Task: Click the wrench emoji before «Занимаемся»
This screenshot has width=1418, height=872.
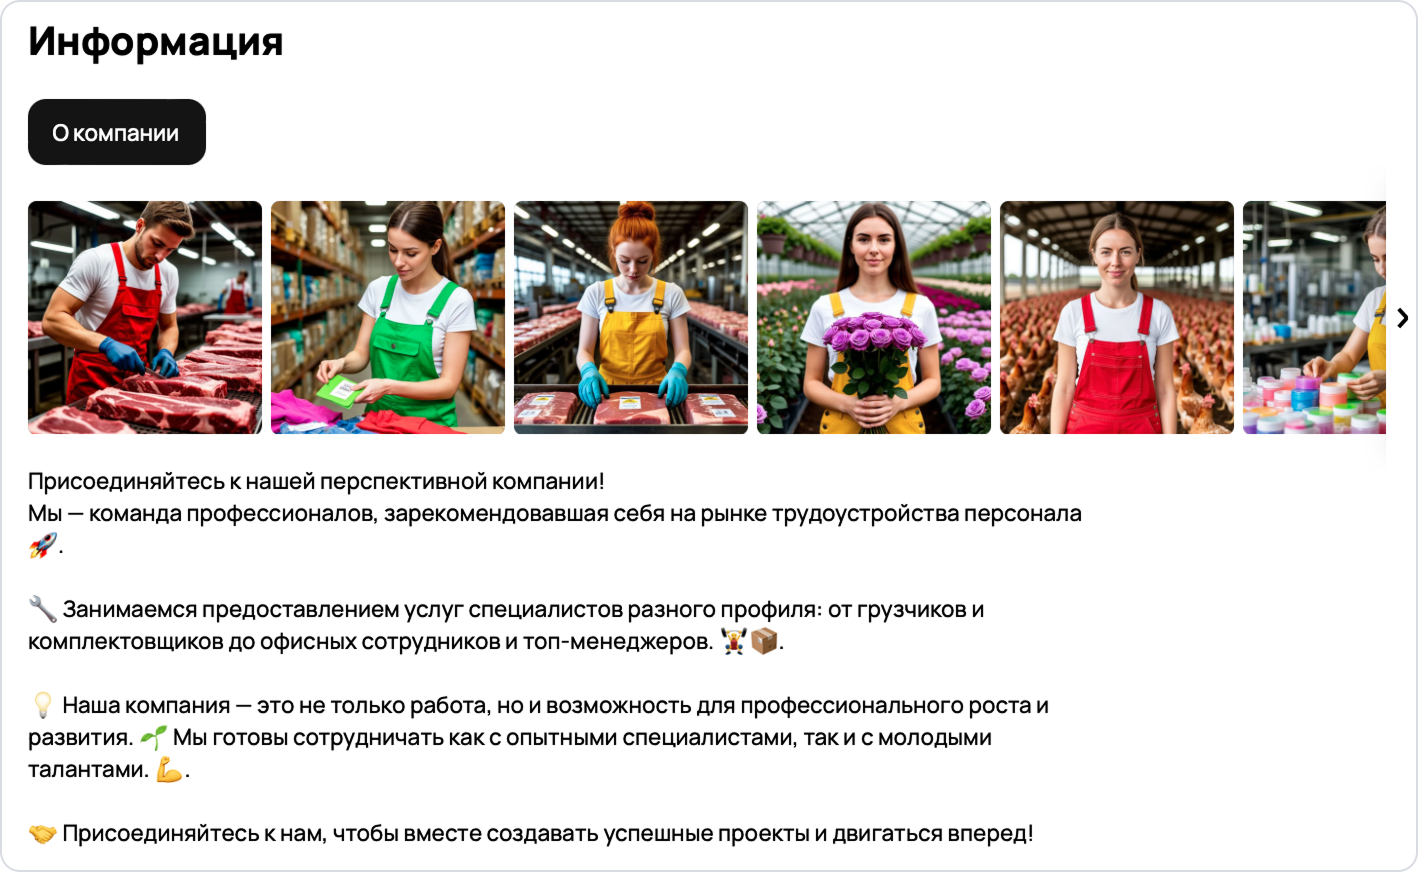Action: pyautogui.click(x=42, y=609)
